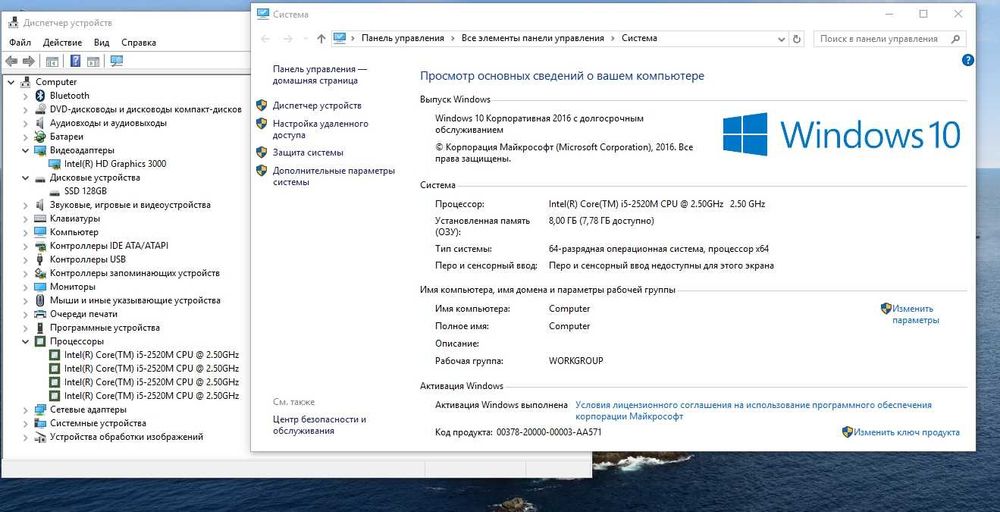This screenshot has height=512, width=1000.
Task: Click the shield icon next to Защита системы
Action: pyautogui.click(x=261, y=152)
